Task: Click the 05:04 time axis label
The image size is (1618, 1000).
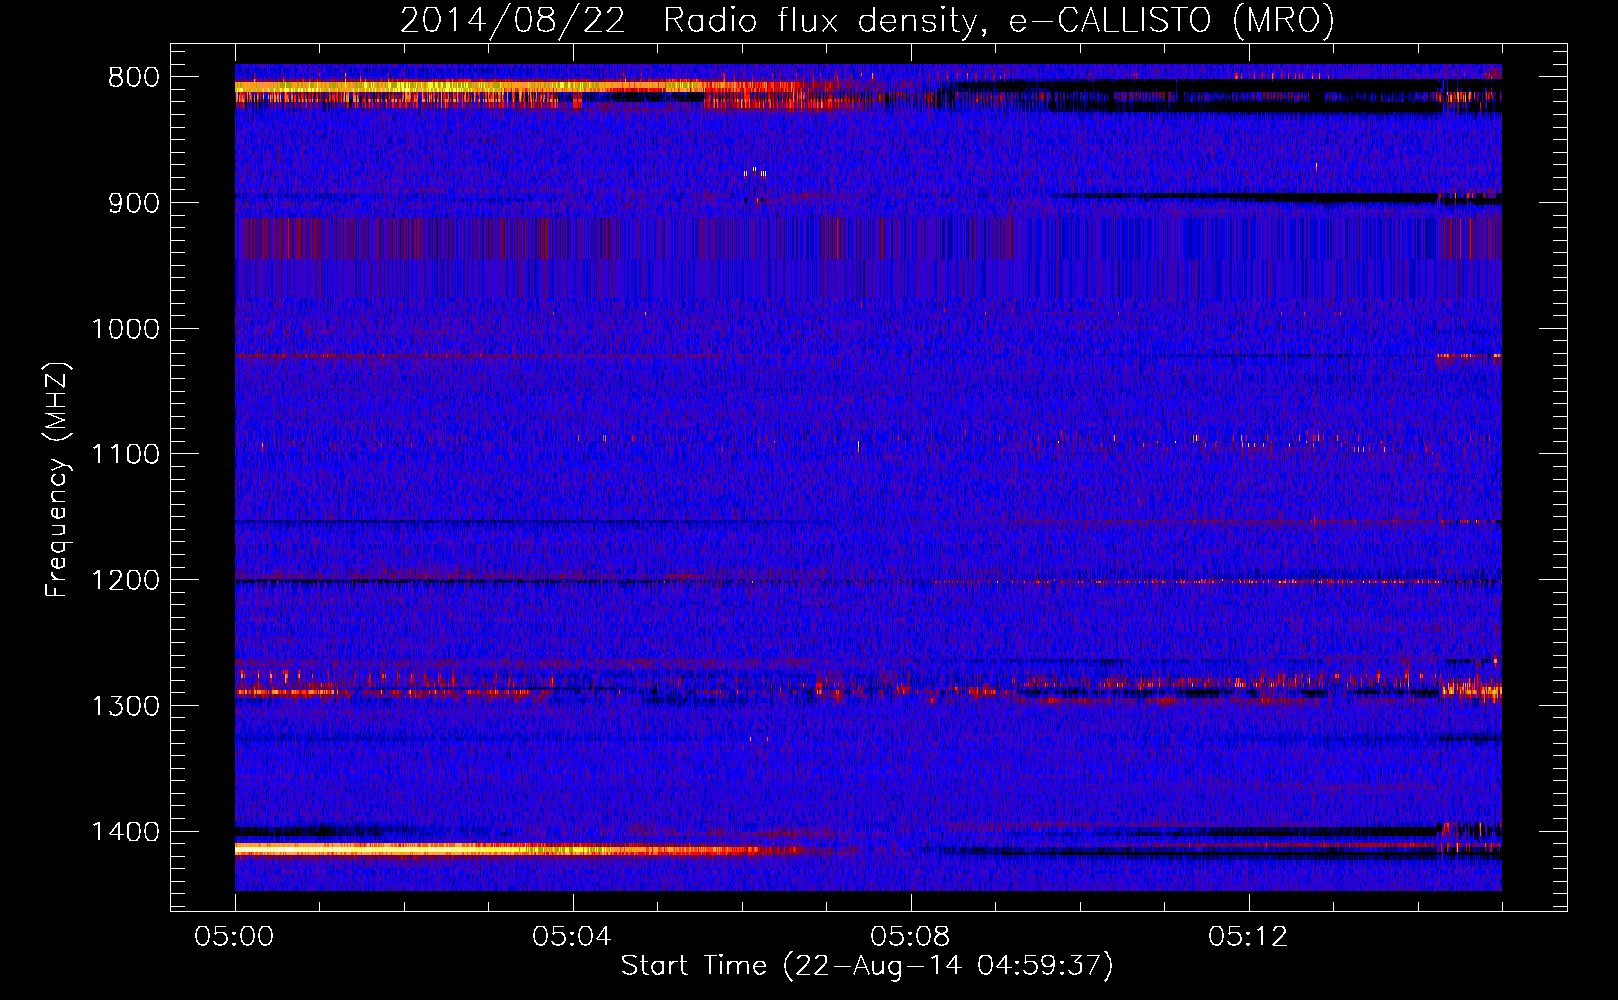Action: (573, 937)
